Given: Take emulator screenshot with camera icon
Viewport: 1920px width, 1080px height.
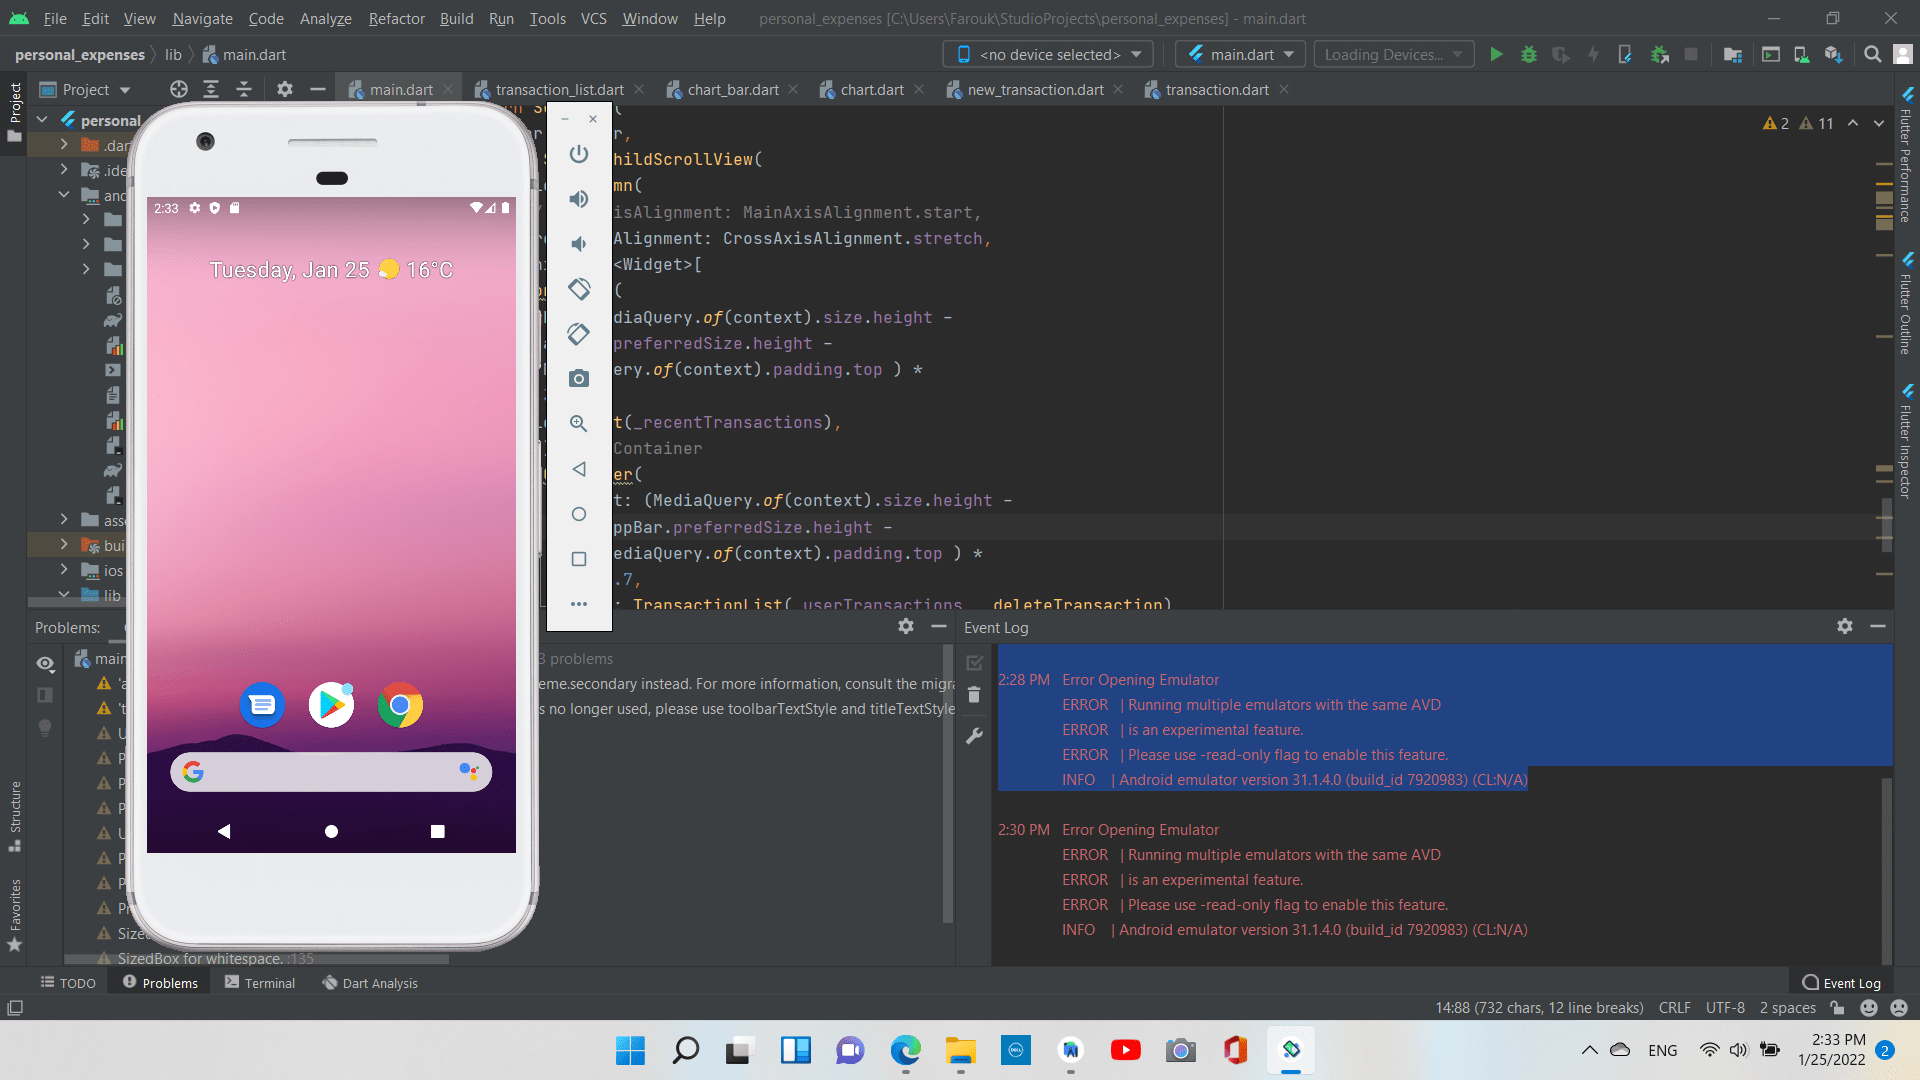Looking at the screenshot, I should (x=578, y=379).
